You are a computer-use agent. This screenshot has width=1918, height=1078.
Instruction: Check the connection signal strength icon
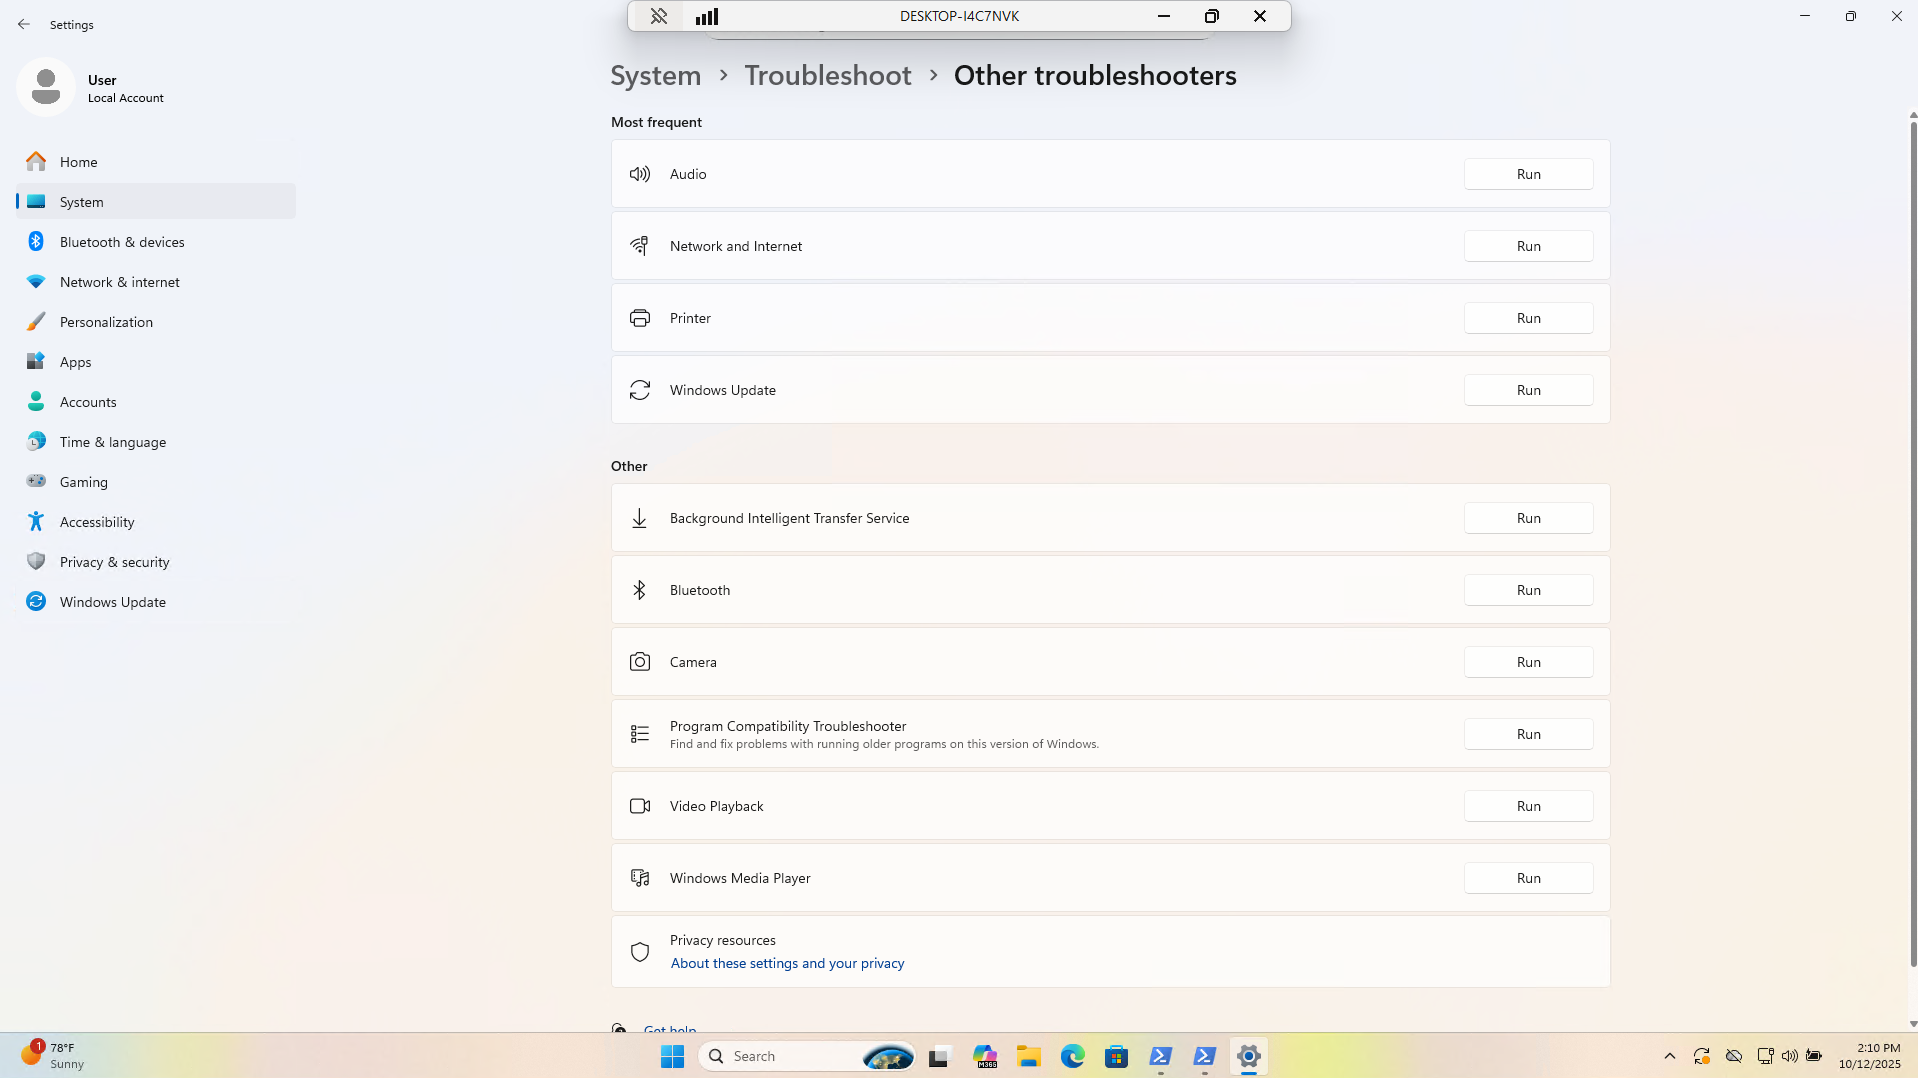pyautogui.click(x=707, y=16)
